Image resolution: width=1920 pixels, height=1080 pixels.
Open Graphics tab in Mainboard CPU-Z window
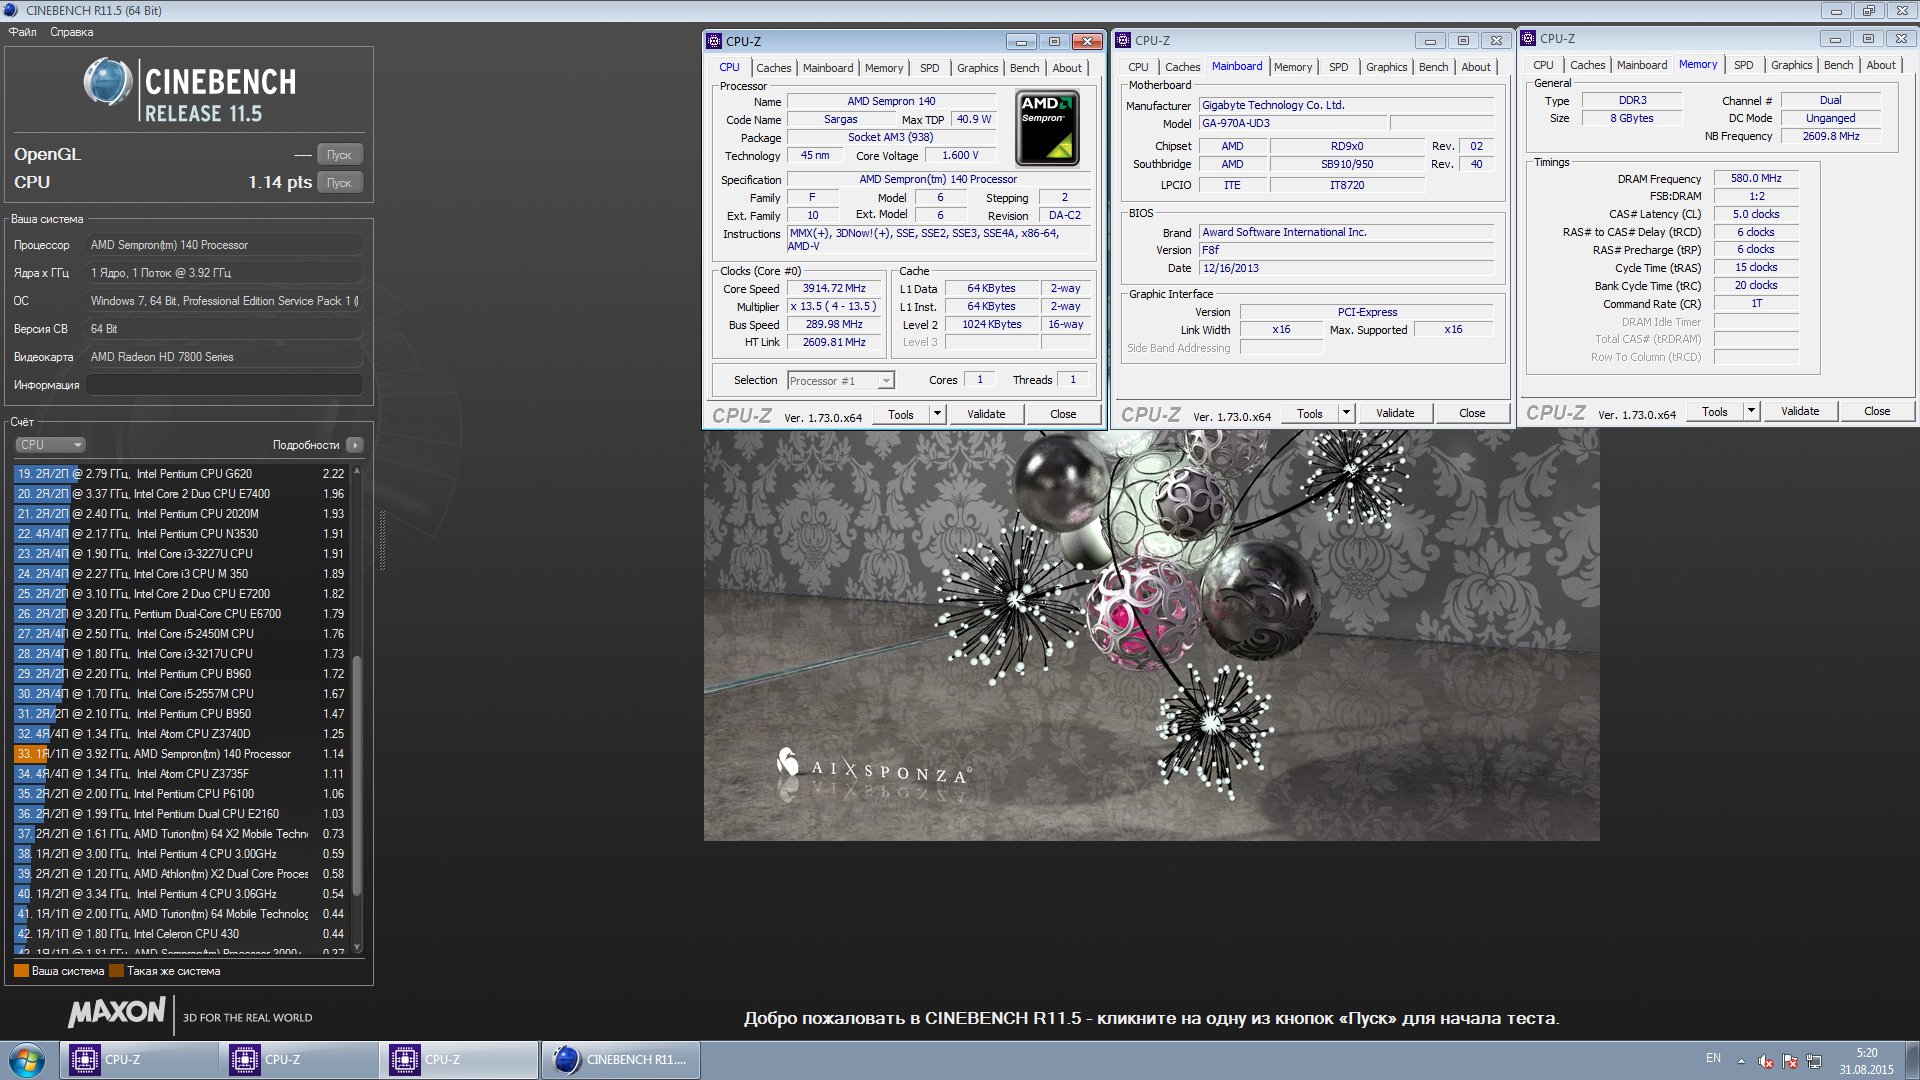click(x=1386, y=67)
